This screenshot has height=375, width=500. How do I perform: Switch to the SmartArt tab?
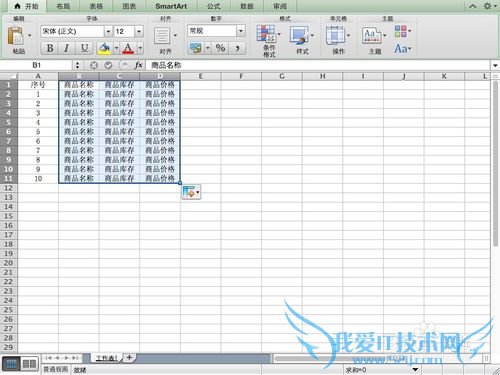point(171,6)
